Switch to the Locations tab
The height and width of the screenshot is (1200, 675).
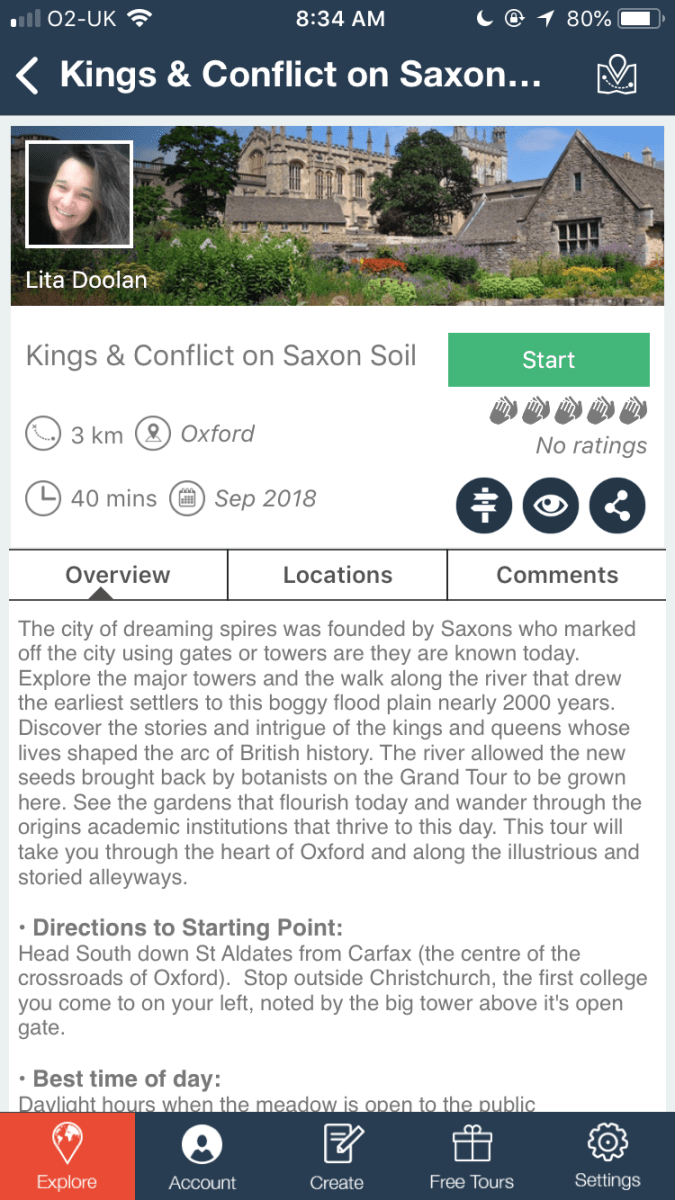pyautogui.click(x=337, y=575)
